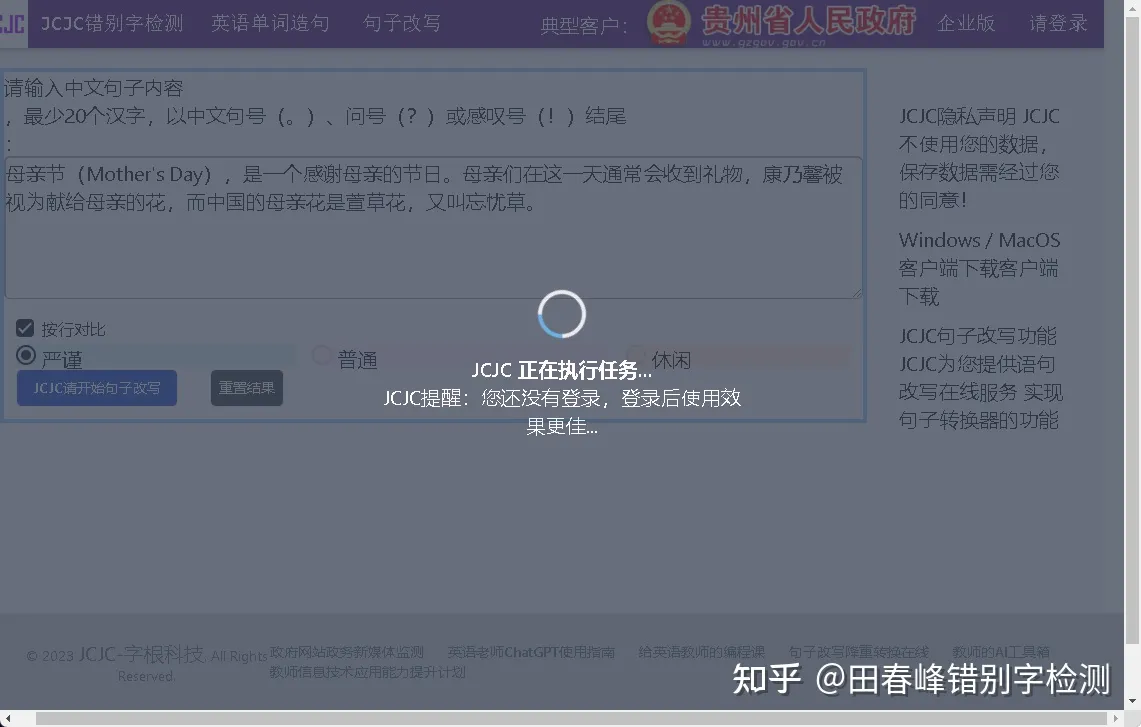The height and width of the screenshot is (727, 1141).
Task: Select the 休闲 radio option
Action: tap(636, 355)
